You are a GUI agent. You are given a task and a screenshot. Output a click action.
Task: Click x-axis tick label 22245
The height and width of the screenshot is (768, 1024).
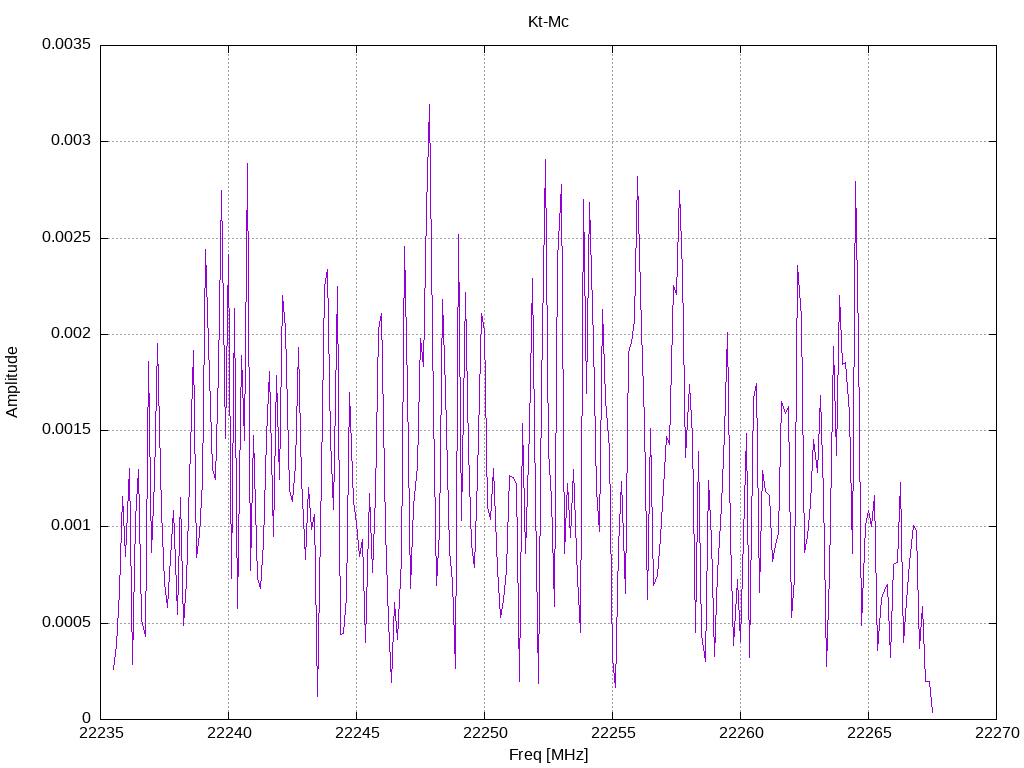tap(357, 733)
